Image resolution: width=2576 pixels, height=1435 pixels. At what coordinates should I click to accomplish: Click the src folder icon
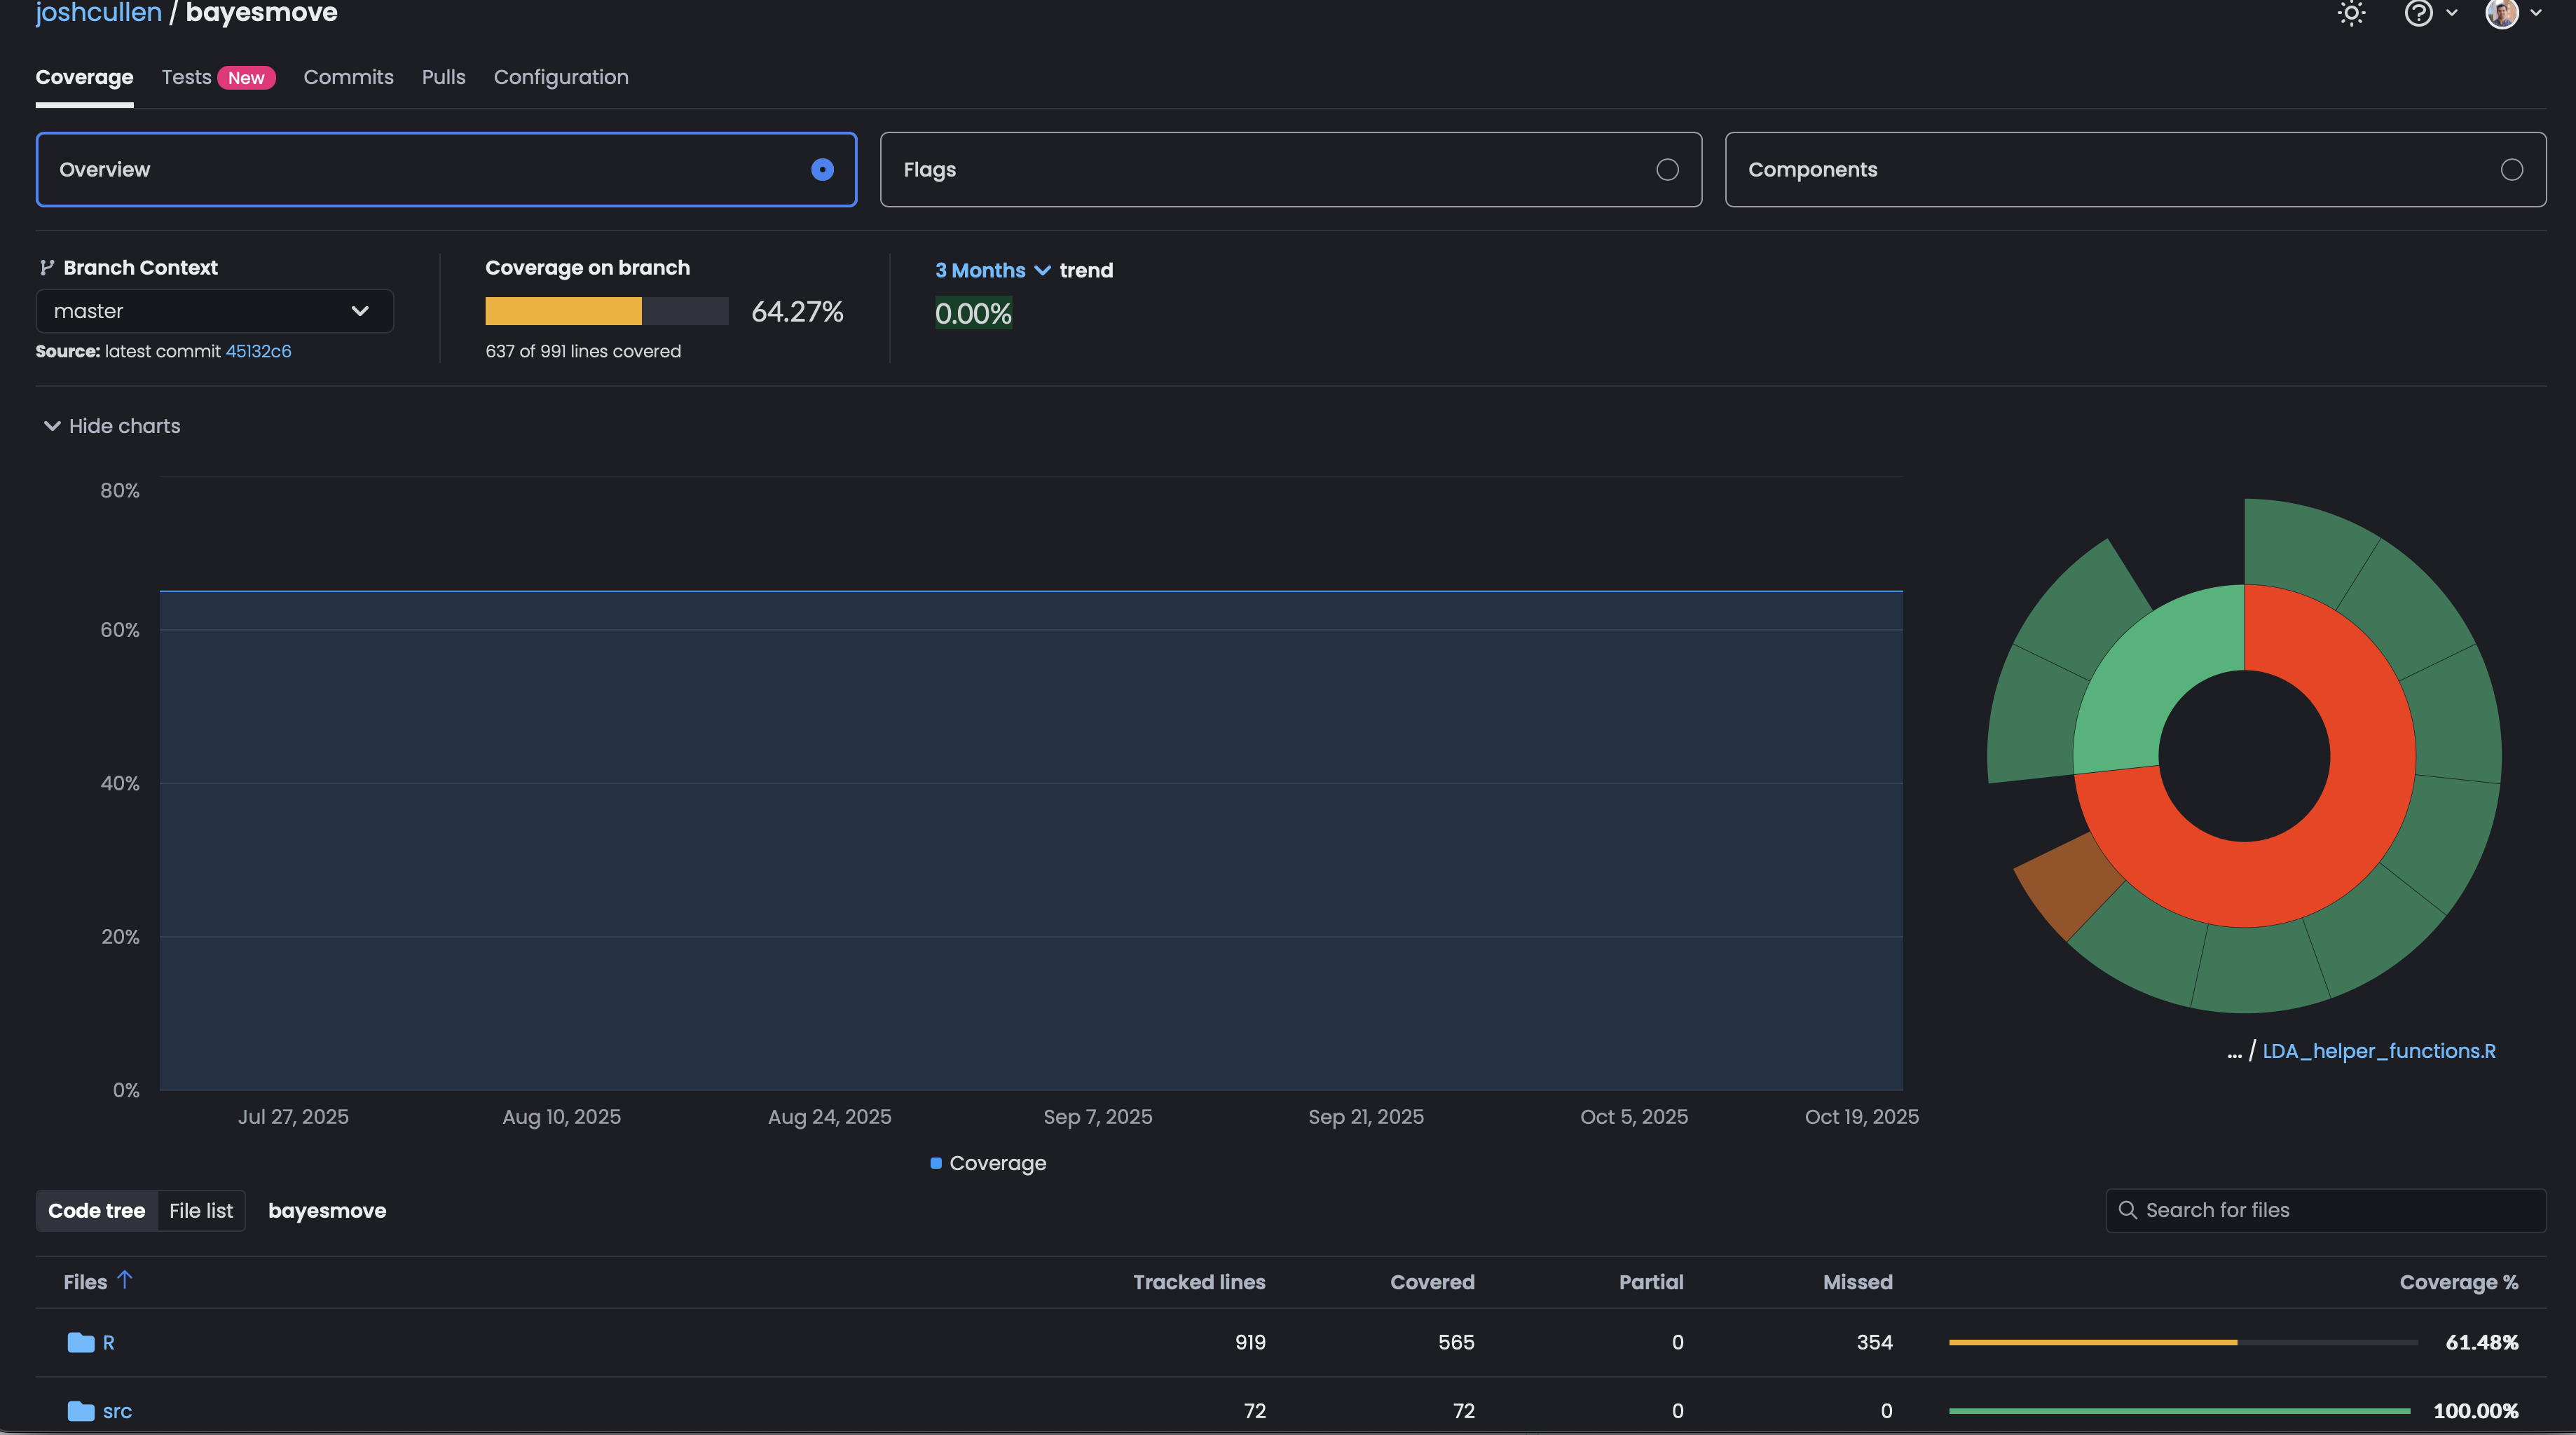click(x=80, y=1411)
